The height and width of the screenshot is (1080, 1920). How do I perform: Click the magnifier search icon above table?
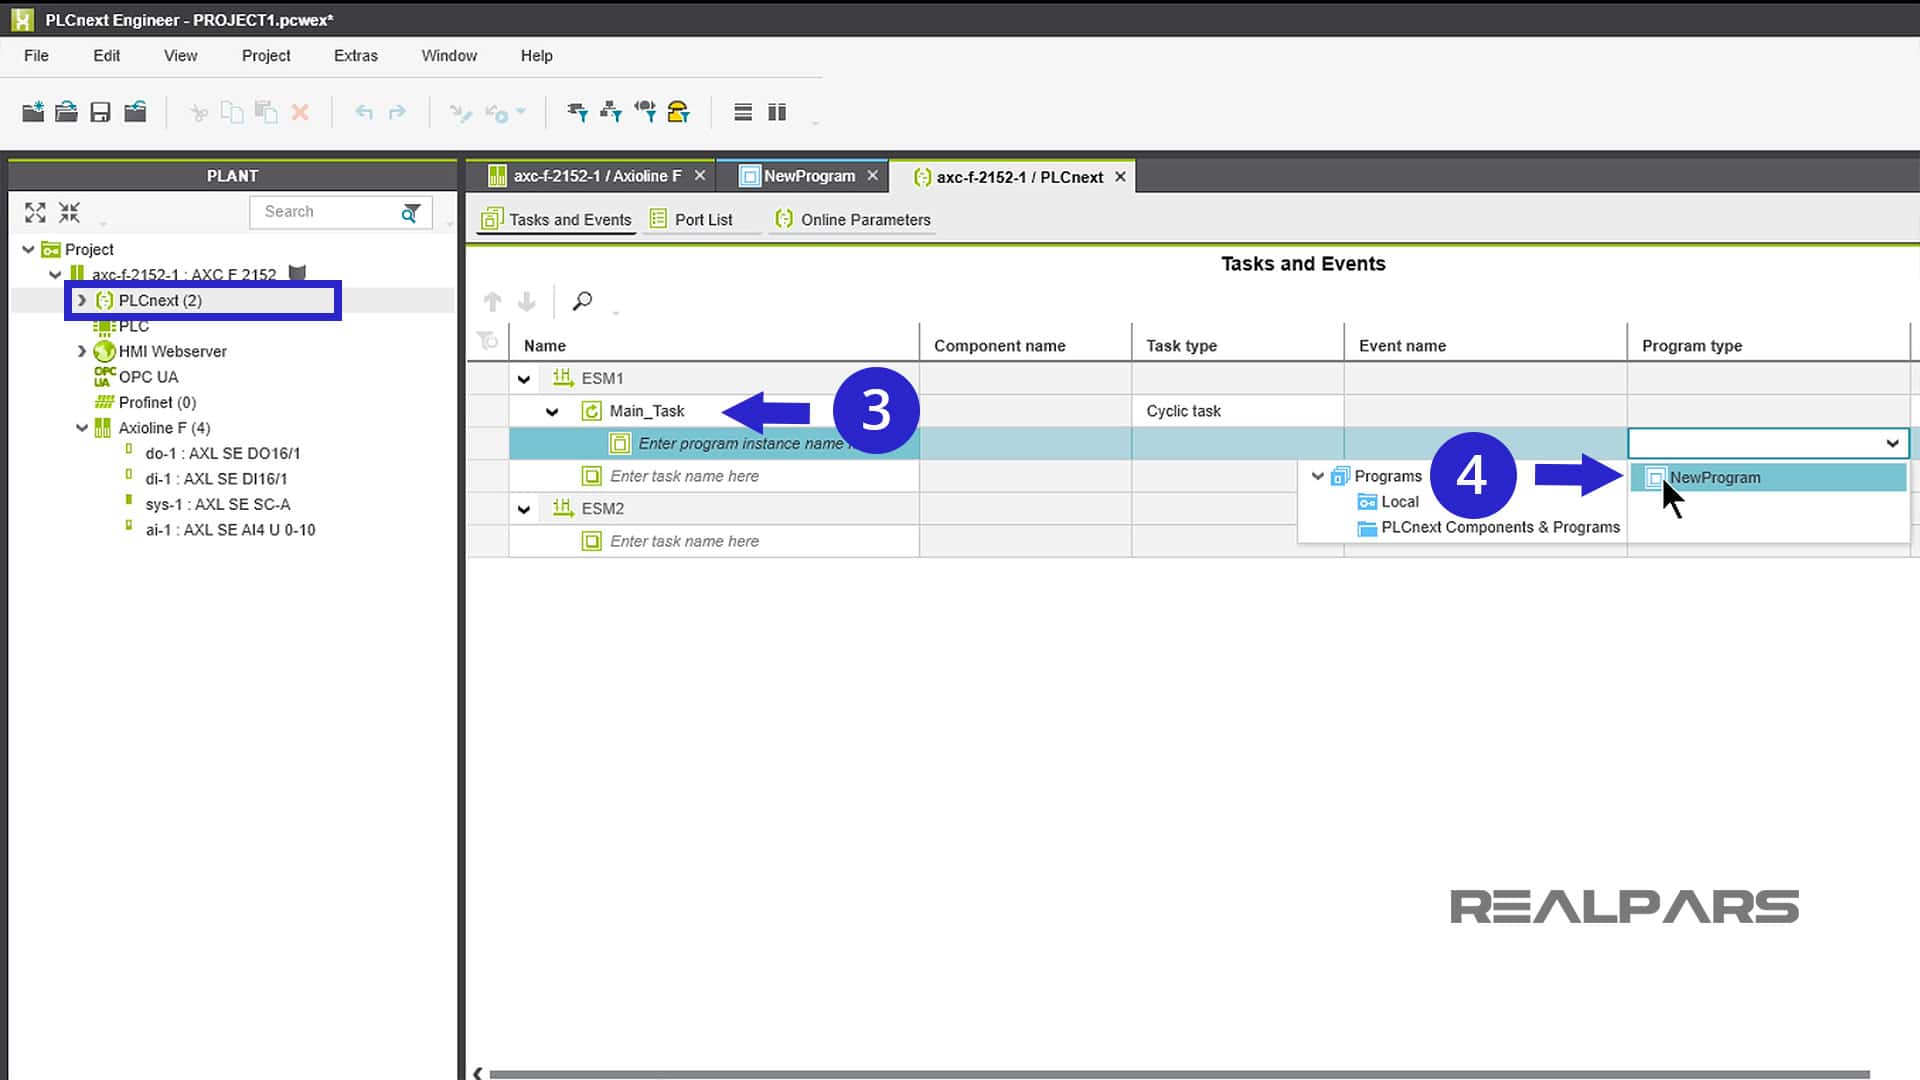tap(582, 301)
